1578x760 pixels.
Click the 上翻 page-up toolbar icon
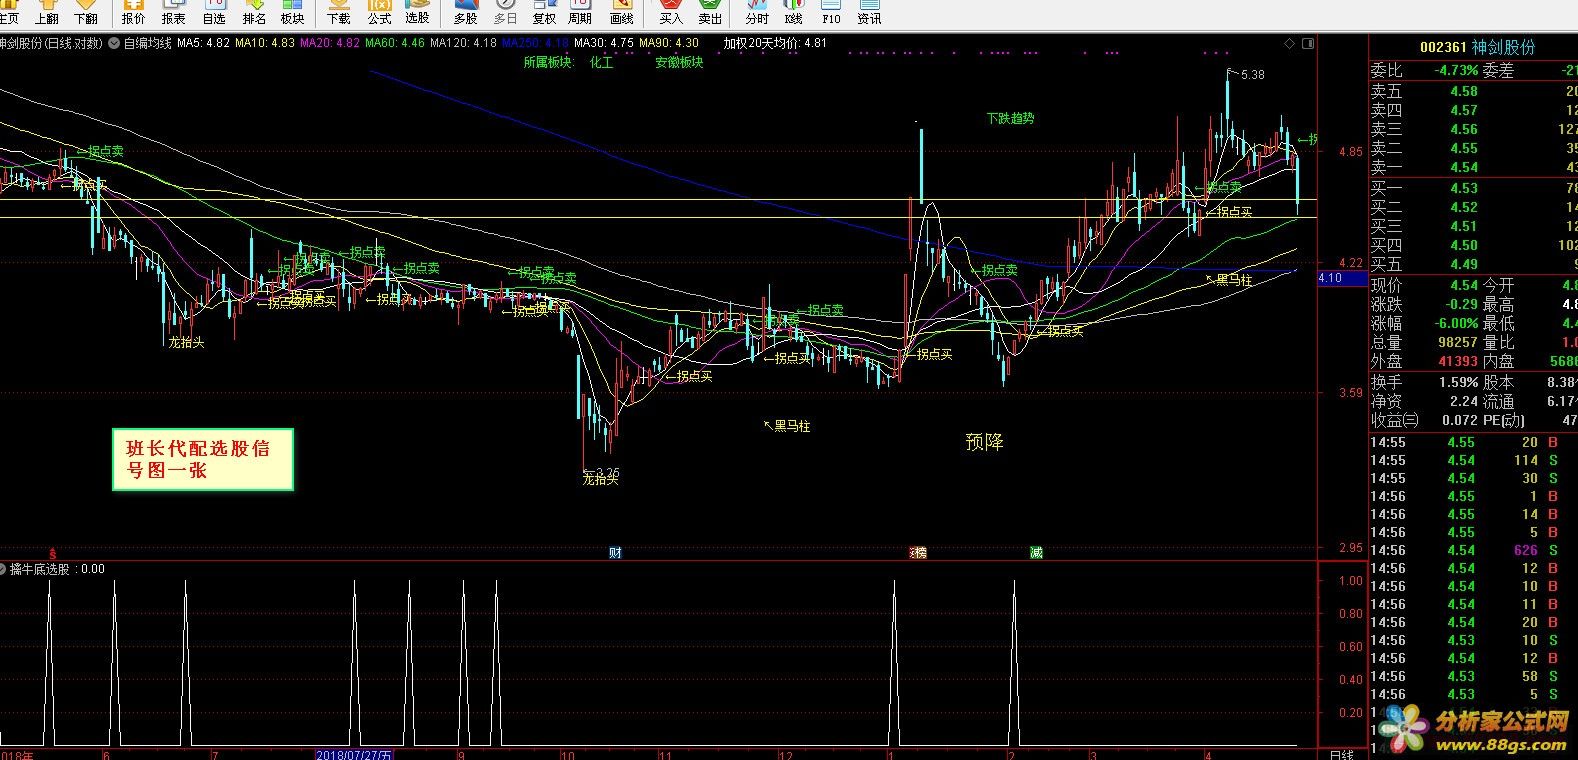pyautogui.click(x=46, y=12)
